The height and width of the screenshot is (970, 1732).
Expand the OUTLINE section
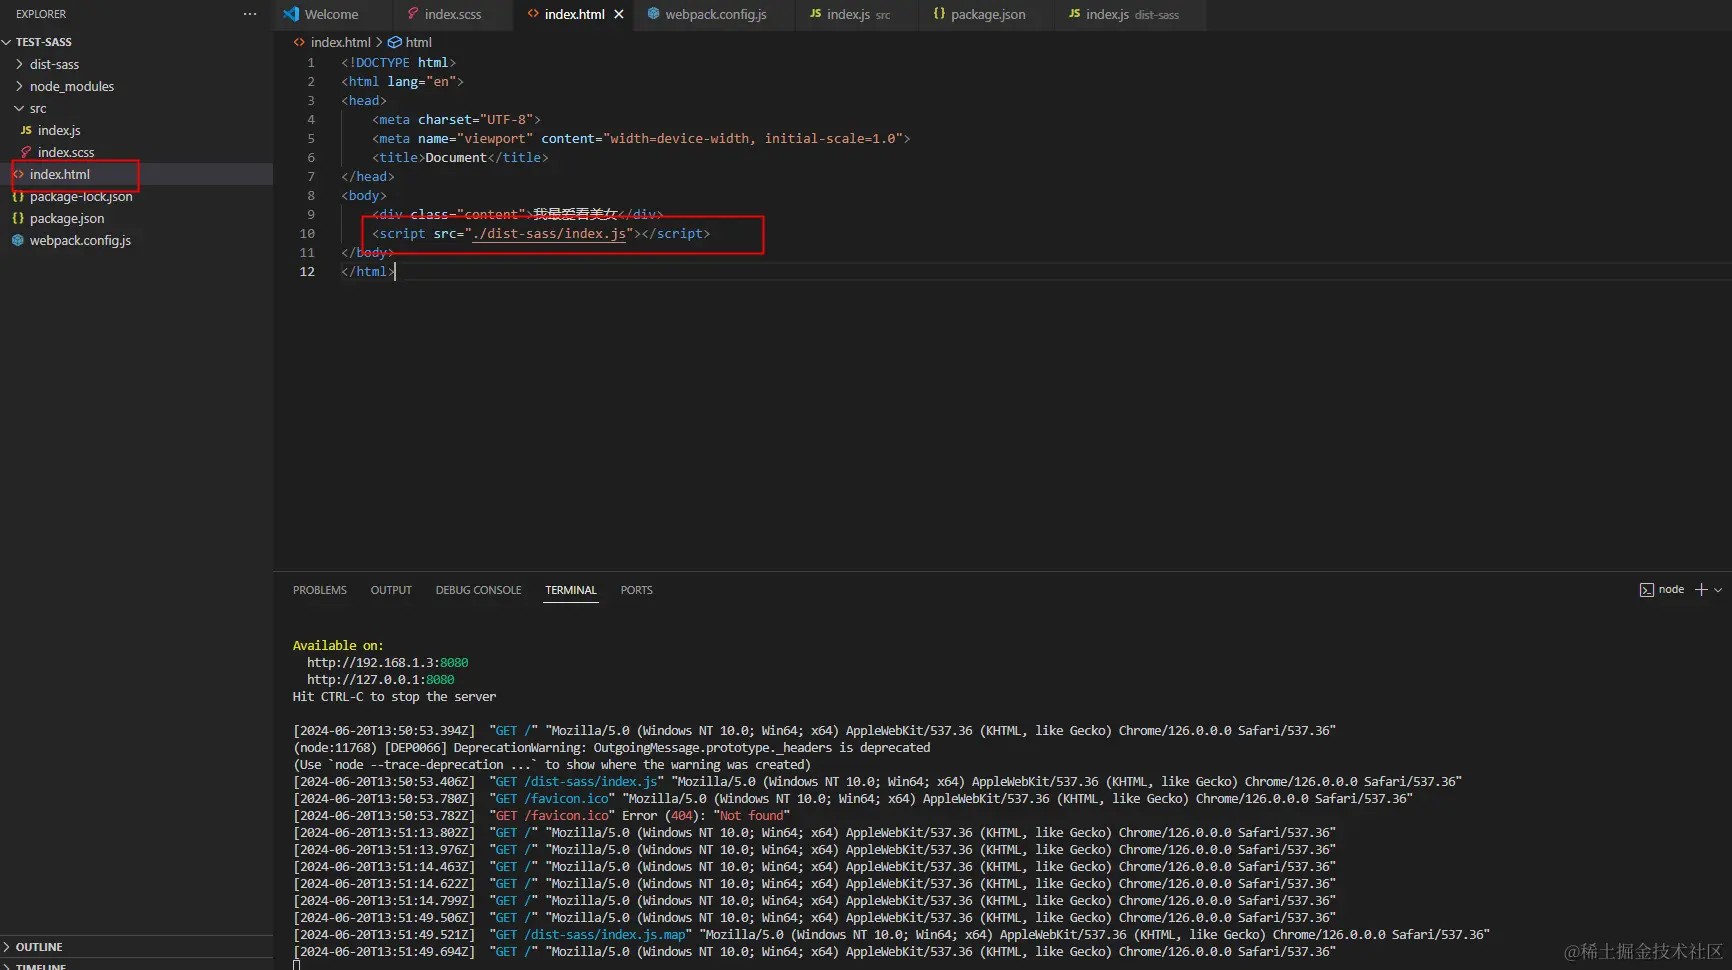pos(136,947)
